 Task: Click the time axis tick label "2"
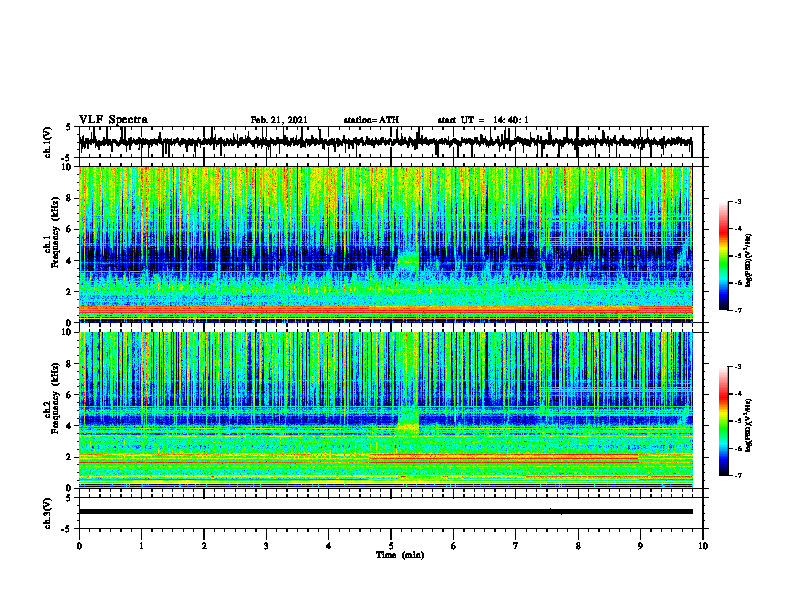click(204, 546)
